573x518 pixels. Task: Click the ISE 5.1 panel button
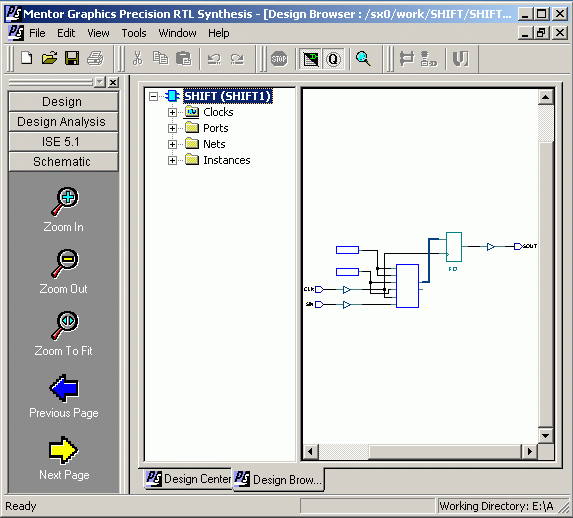(x=63, y=142)
